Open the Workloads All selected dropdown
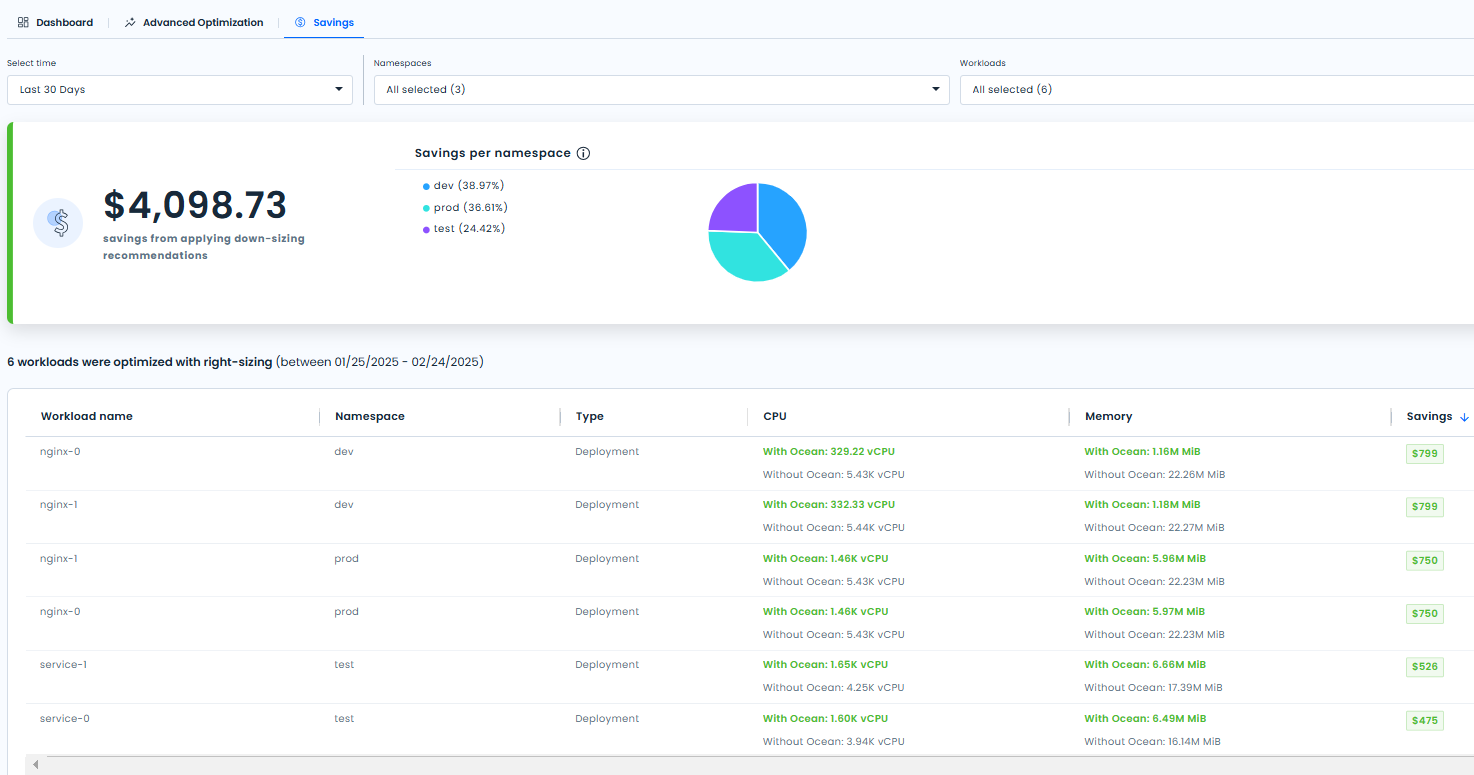 tap(1217, 89)
